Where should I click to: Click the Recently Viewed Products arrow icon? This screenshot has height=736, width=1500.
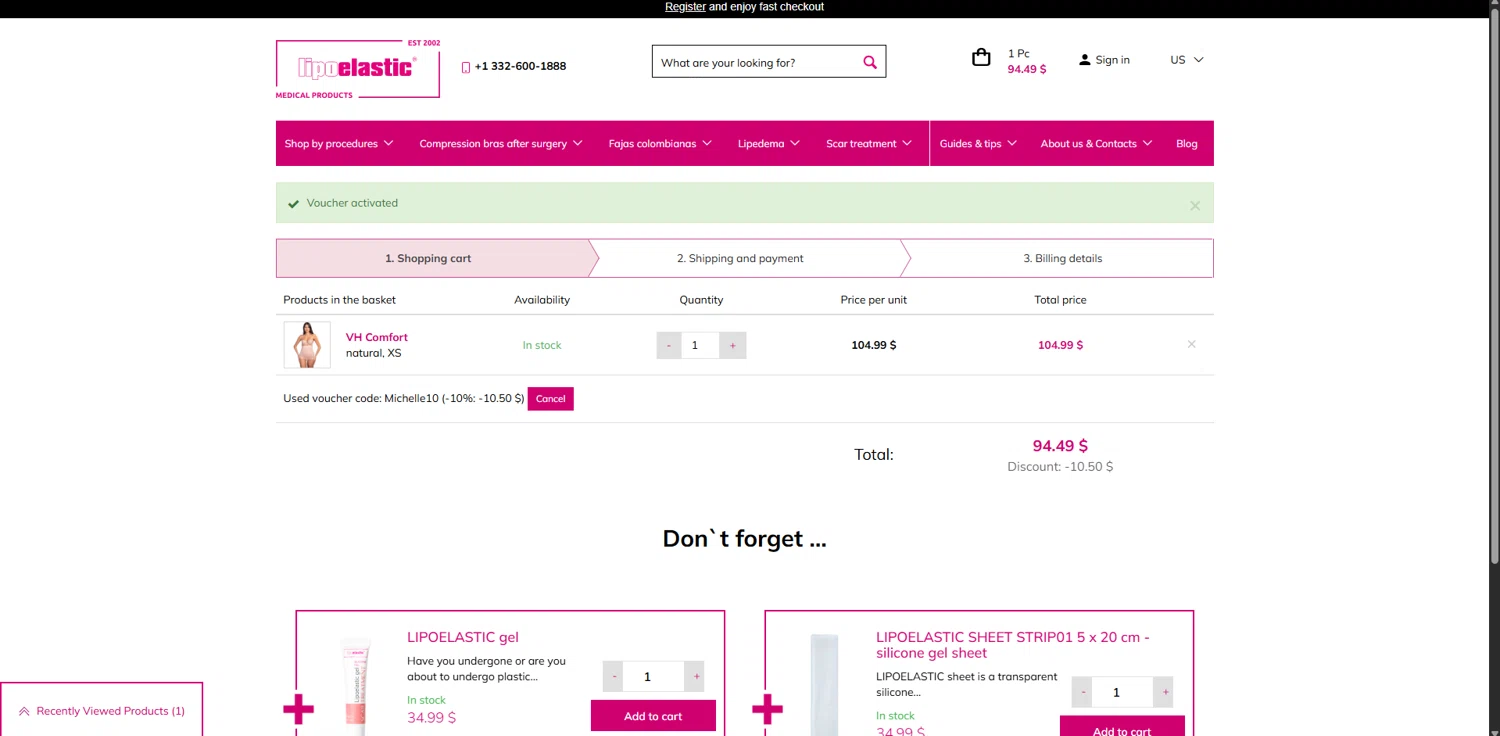coord(24,711)
